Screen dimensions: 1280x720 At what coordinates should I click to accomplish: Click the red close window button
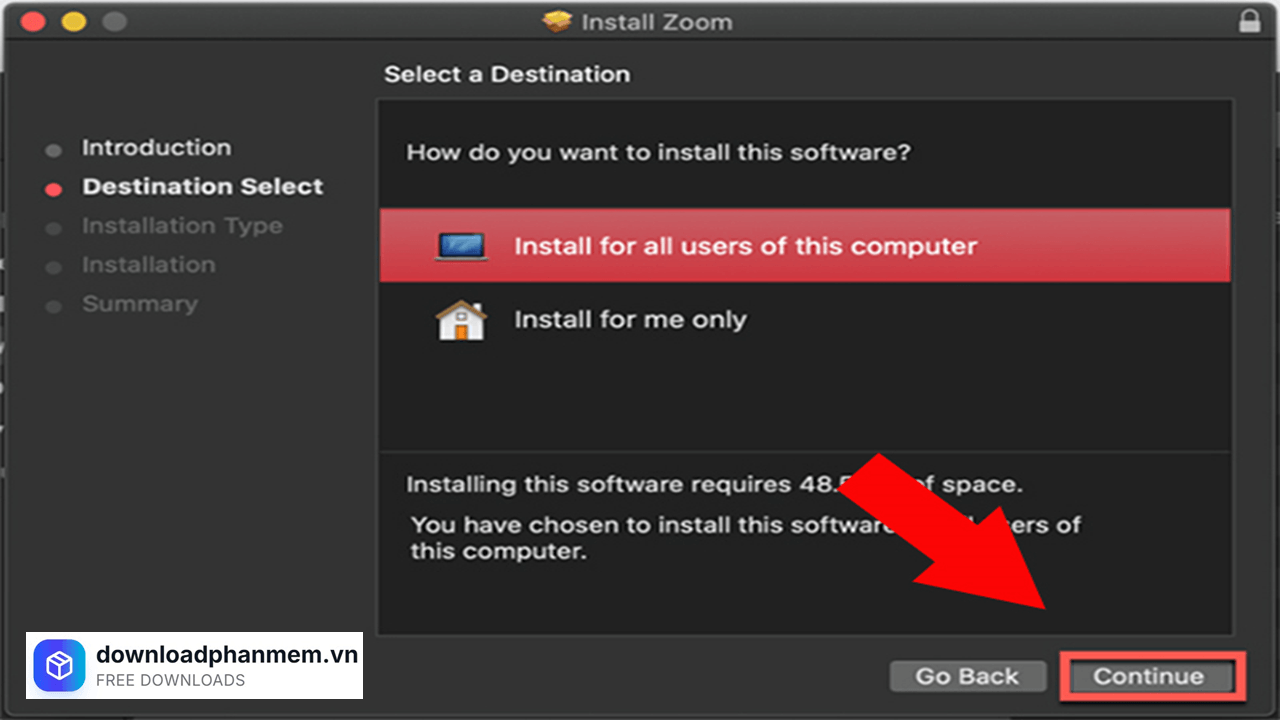[x=33, y=21]
